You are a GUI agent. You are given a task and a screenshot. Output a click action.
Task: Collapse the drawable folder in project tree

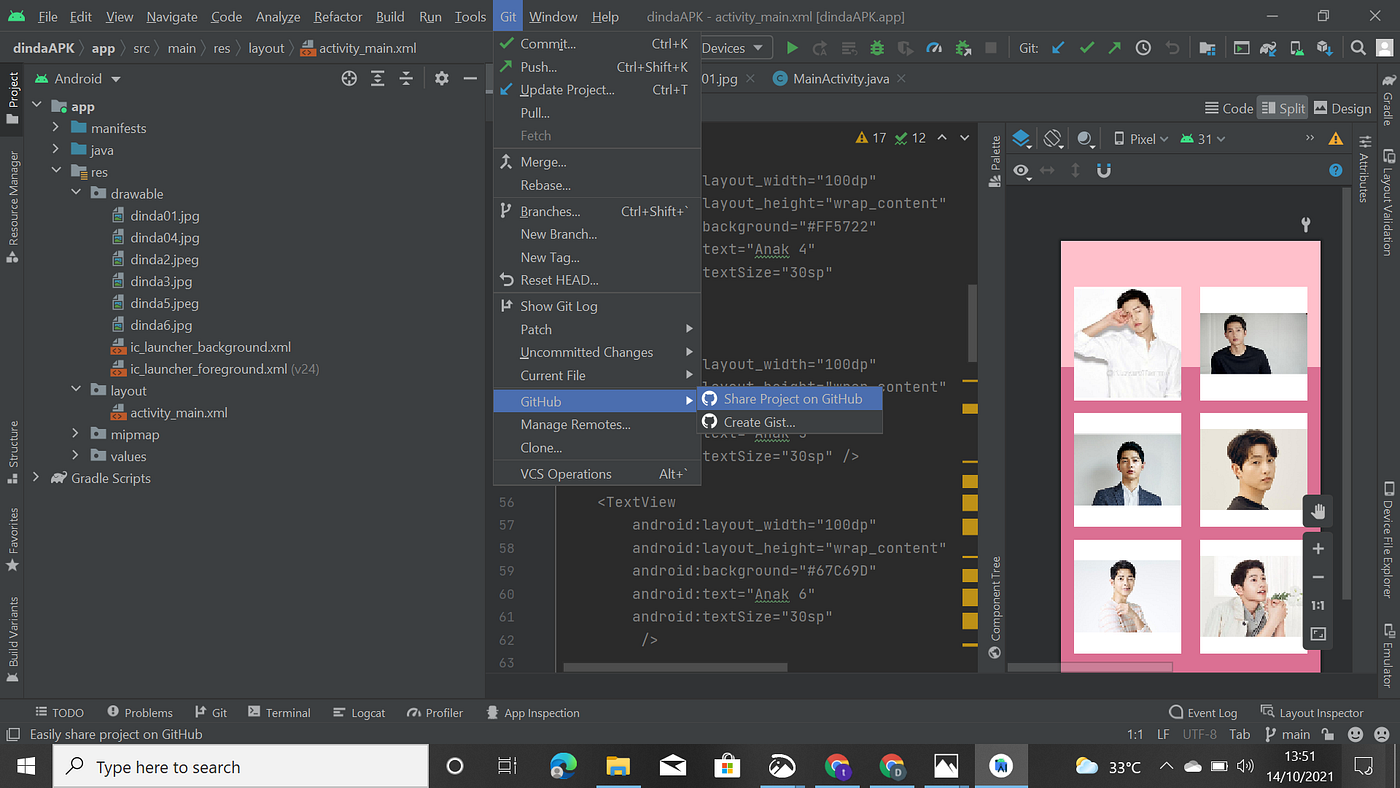tap(76, 193)
